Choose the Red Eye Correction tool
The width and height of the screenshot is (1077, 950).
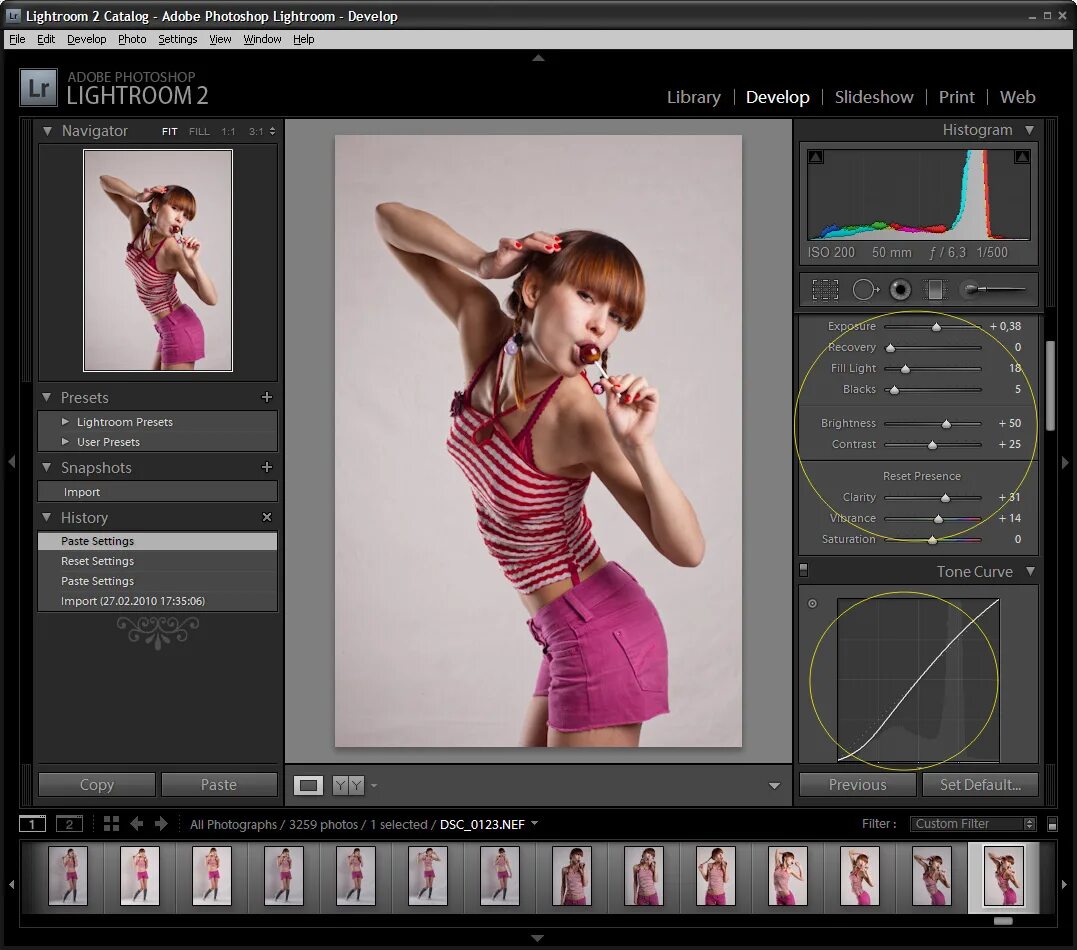900,290
